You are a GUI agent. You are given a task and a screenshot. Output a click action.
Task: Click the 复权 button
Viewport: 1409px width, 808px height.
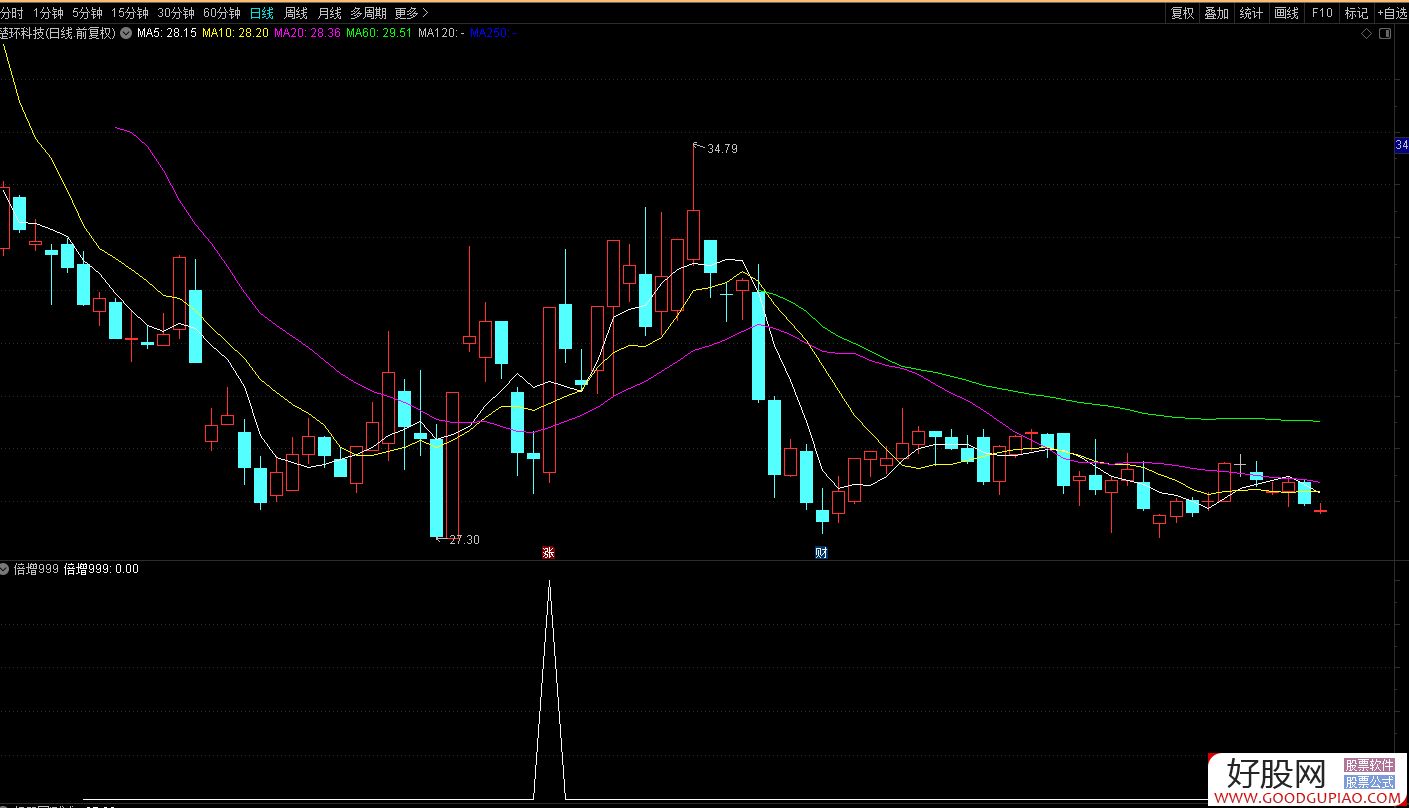tap(1183, 13)
